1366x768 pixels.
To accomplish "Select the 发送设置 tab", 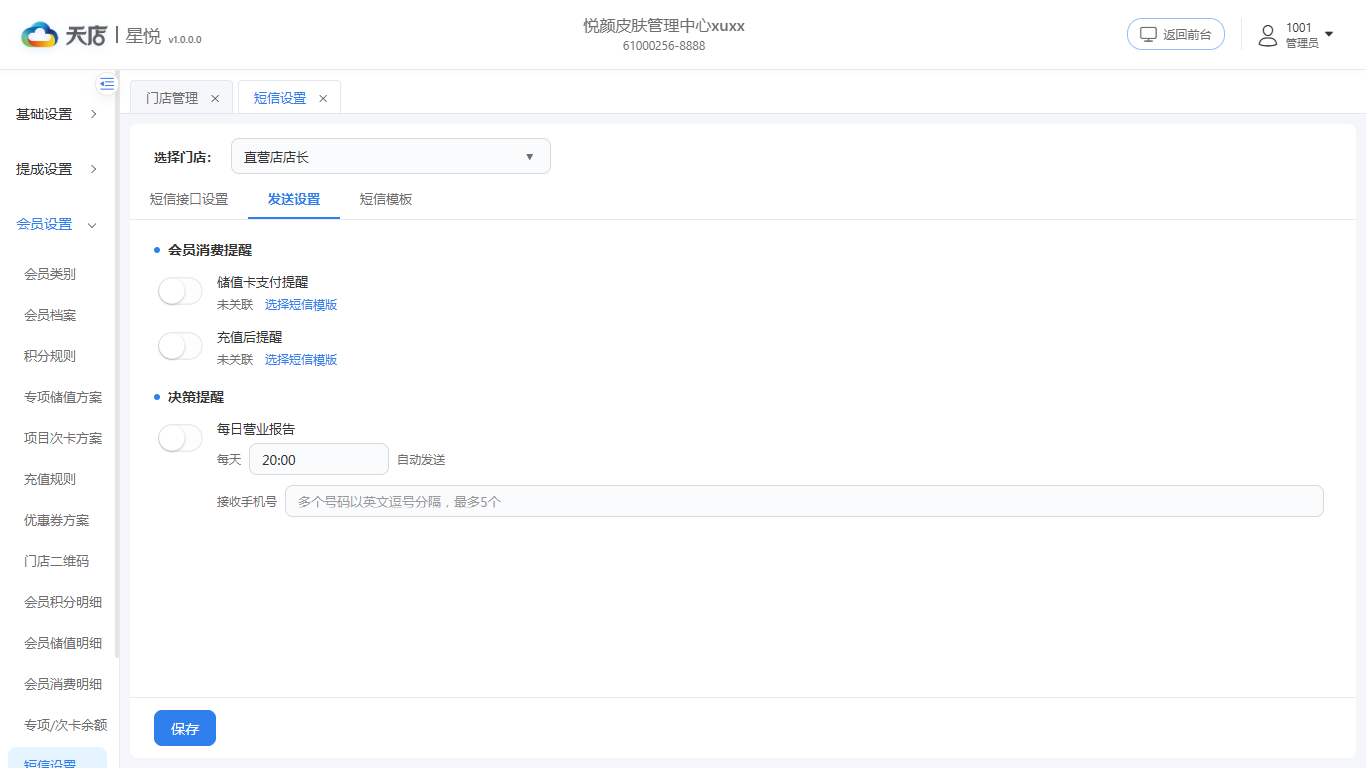I will [x=294, y=199].
